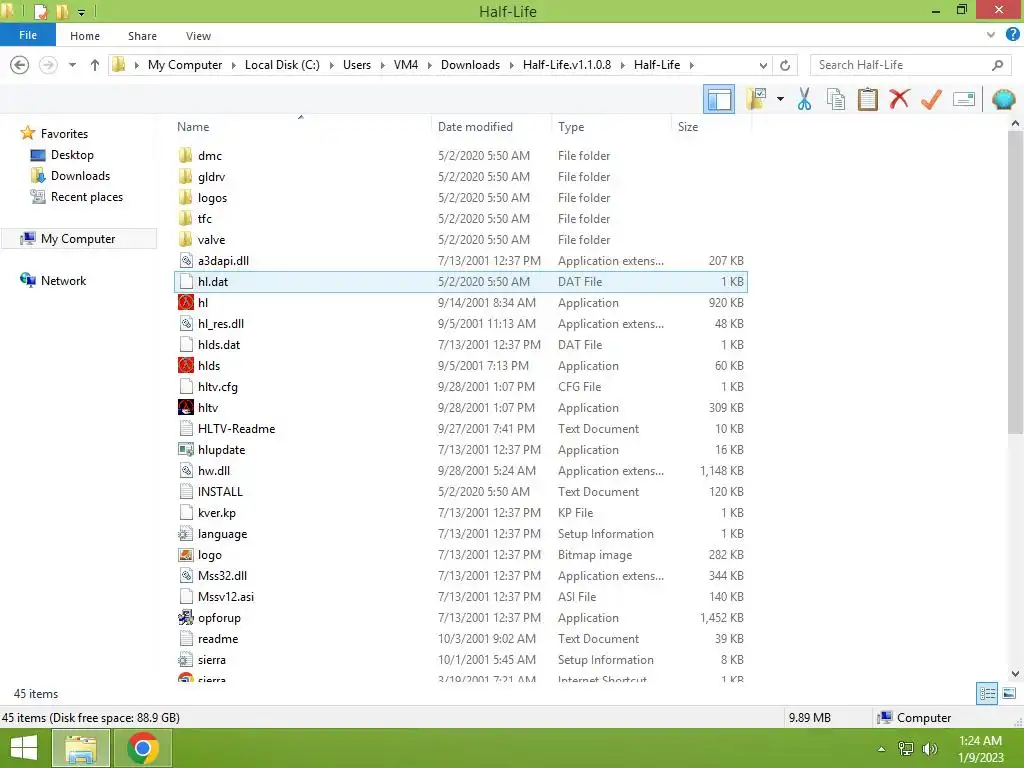Open the address bar history dropdown
The height and width of the screenshot is (768, 1024).
(763, 65)
